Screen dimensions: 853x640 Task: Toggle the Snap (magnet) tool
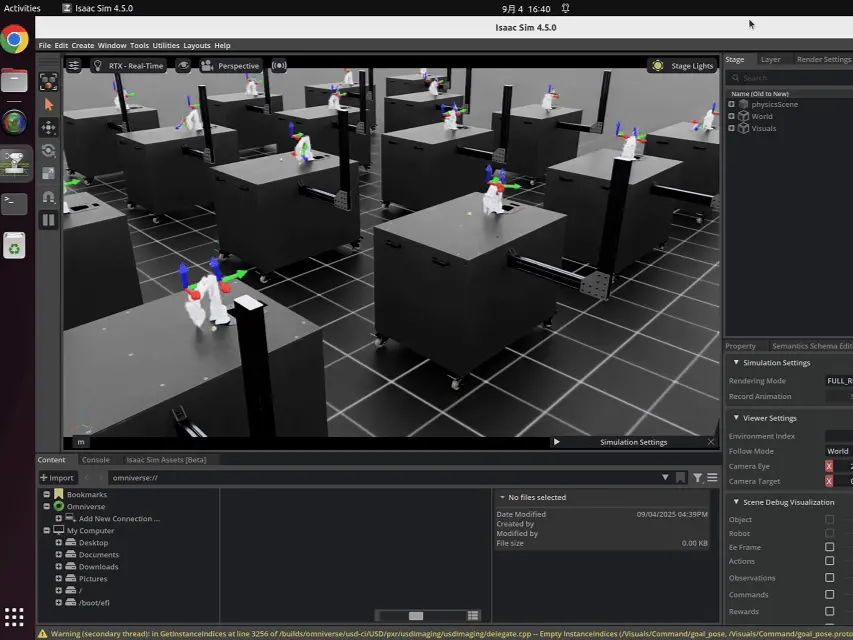48,197
